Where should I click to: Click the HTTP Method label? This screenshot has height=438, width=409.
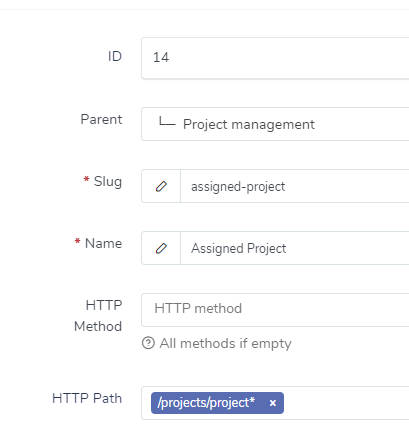point(98,316)
